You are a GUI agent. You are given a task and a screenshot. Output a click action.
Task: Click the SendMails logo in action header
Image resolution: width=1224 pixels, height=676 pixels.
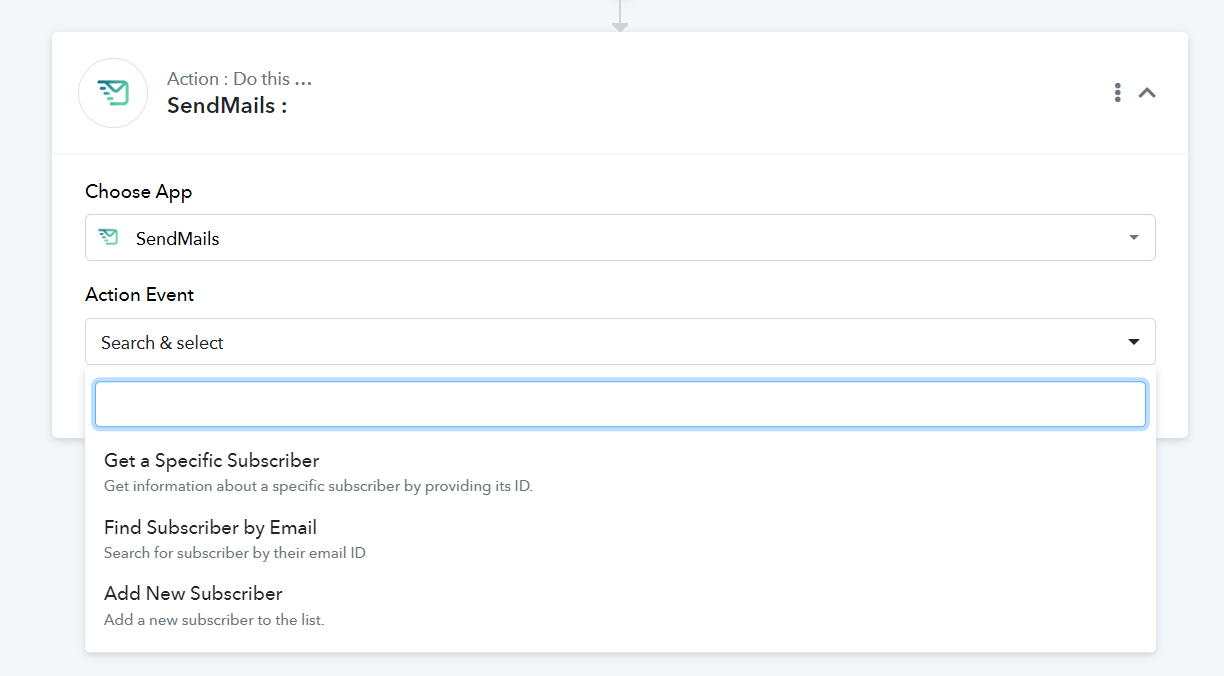[x=113, y=93]
